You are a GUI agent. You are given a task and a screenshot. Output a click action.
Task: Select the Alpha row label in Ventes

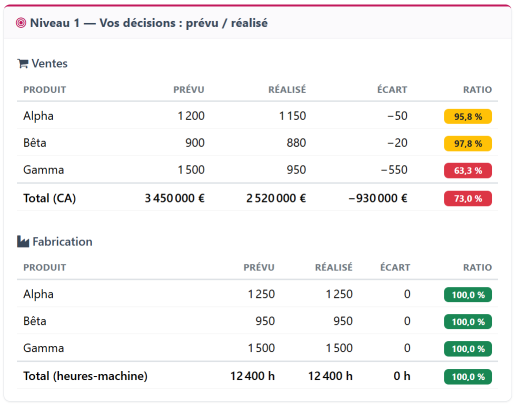(38, 116)
